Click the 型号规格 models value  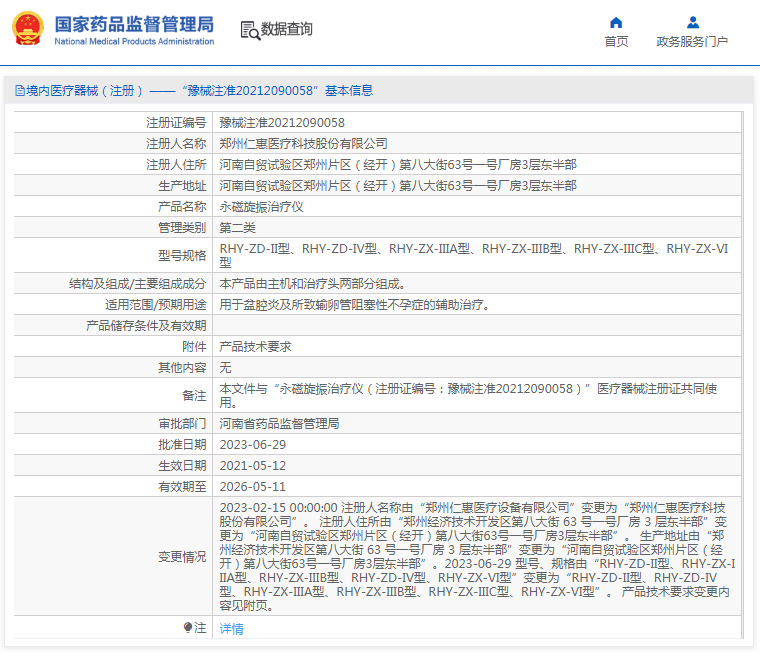click(x=474, y=255)
